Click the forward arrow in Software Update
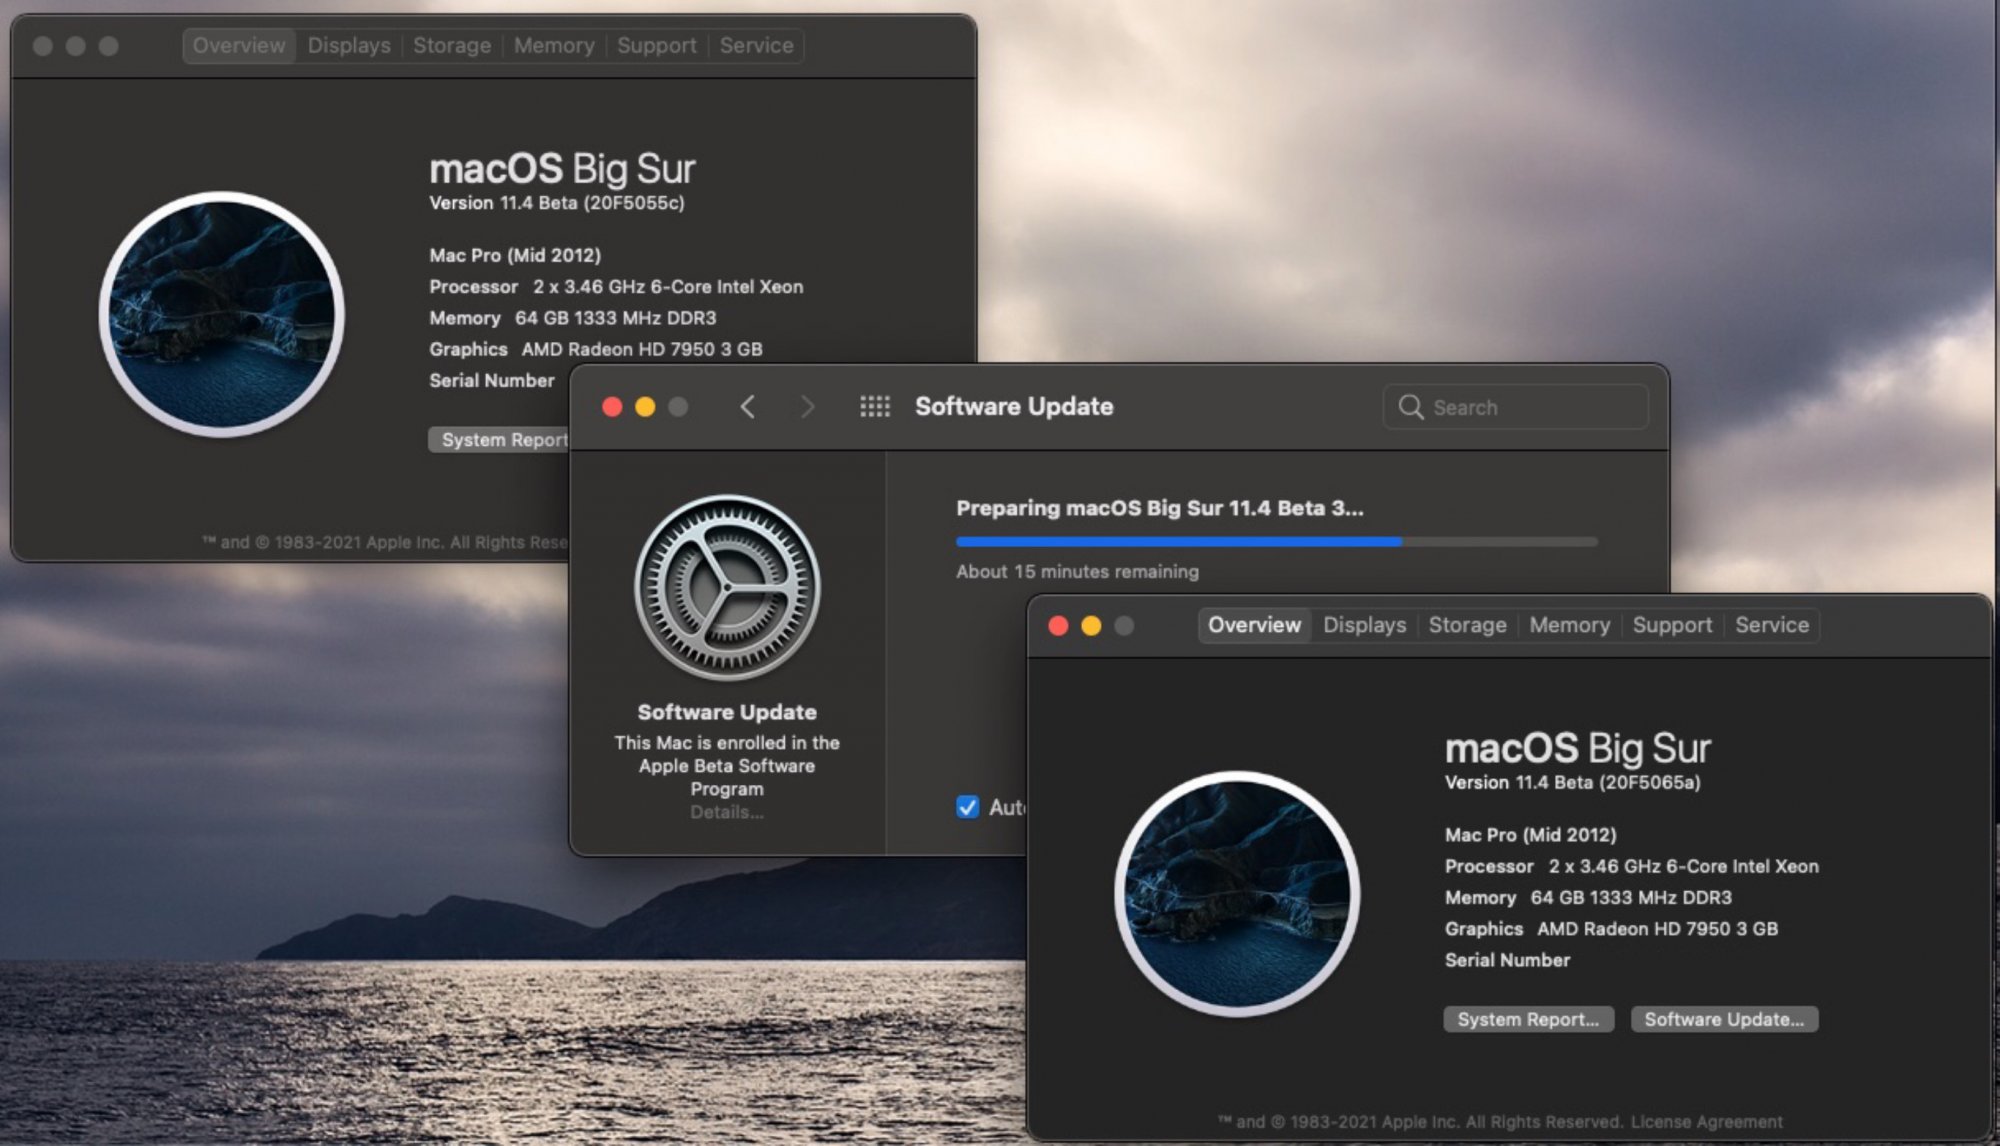Screen dimensions: 2000x1146 pyautogui.click(x=807, y=407)
